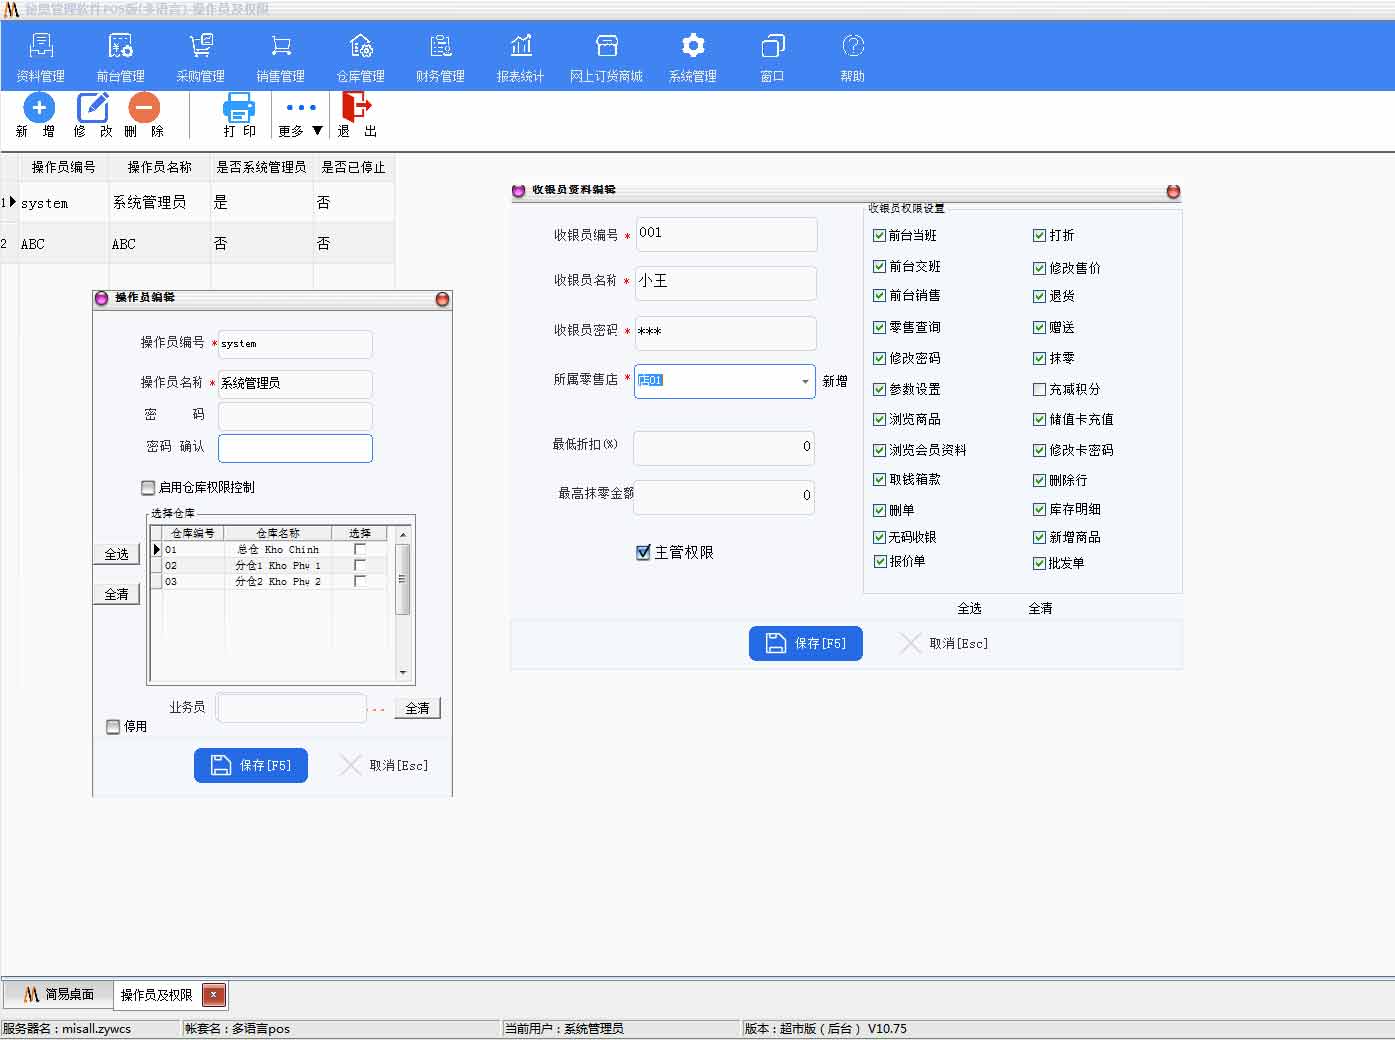Viewport: 1395px width, 1040px height.
Task: Uncheck the 修改售价 permission
Action: tap(1040, 268)
